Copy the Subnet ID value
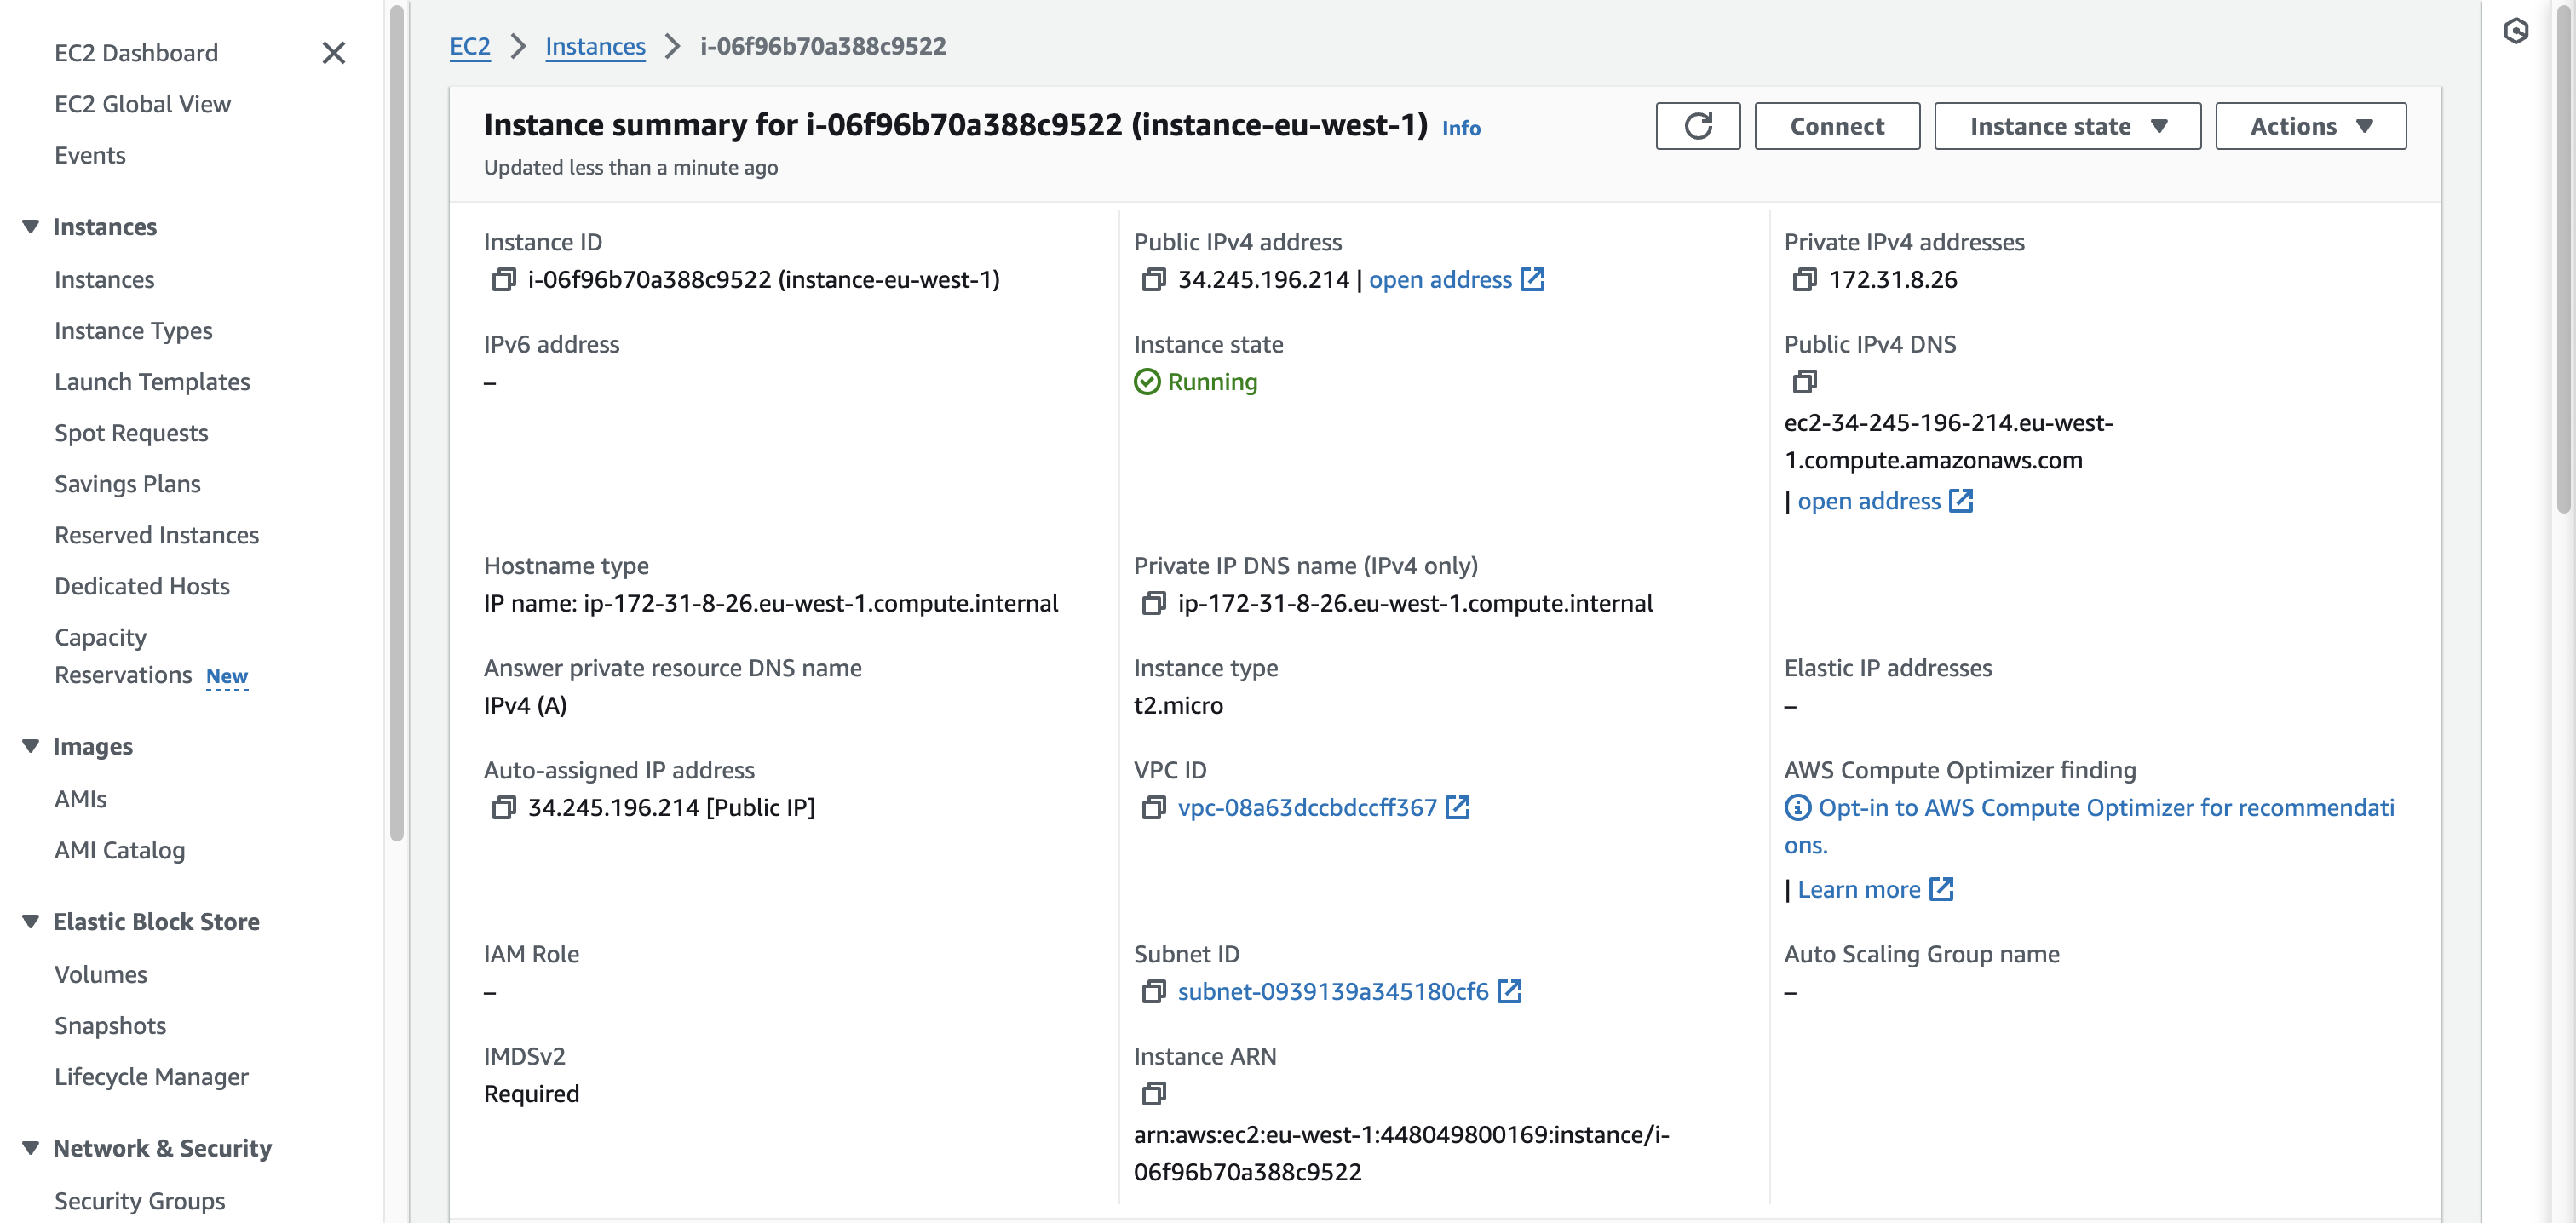2576x1223 pixels. (1153, 992)
